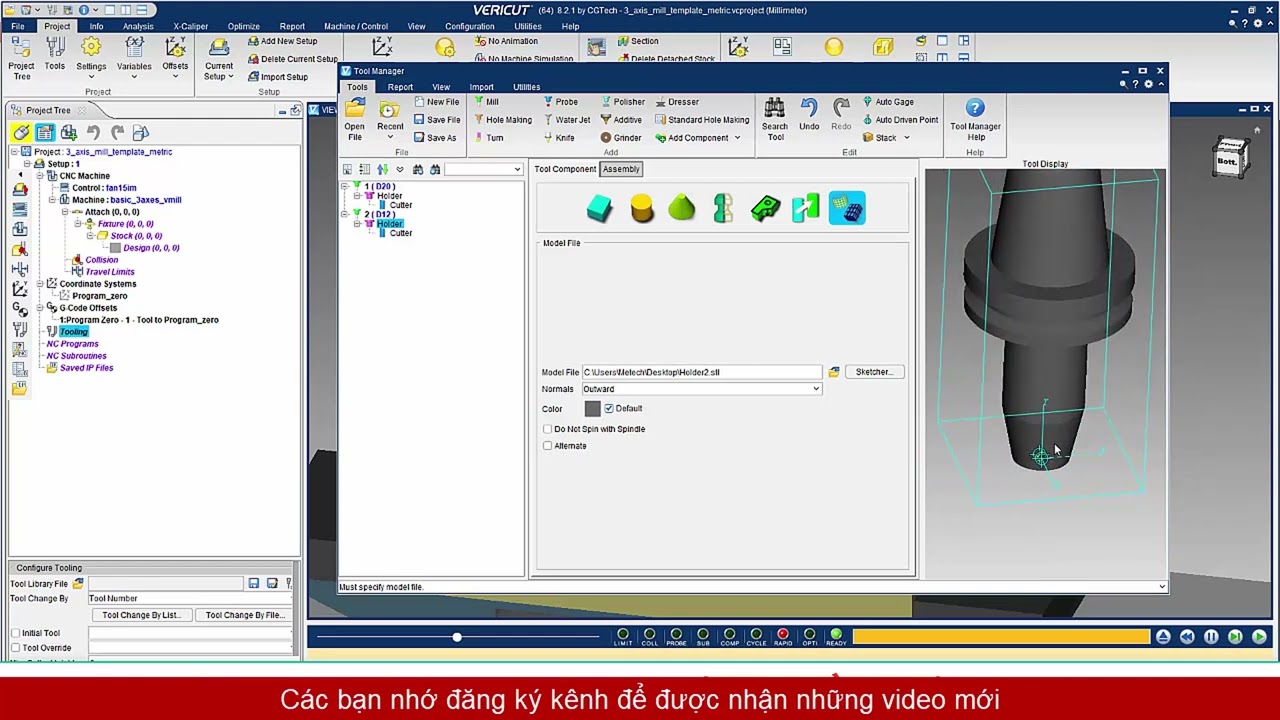Click Save File in Tool Manager

coord(437,120)
